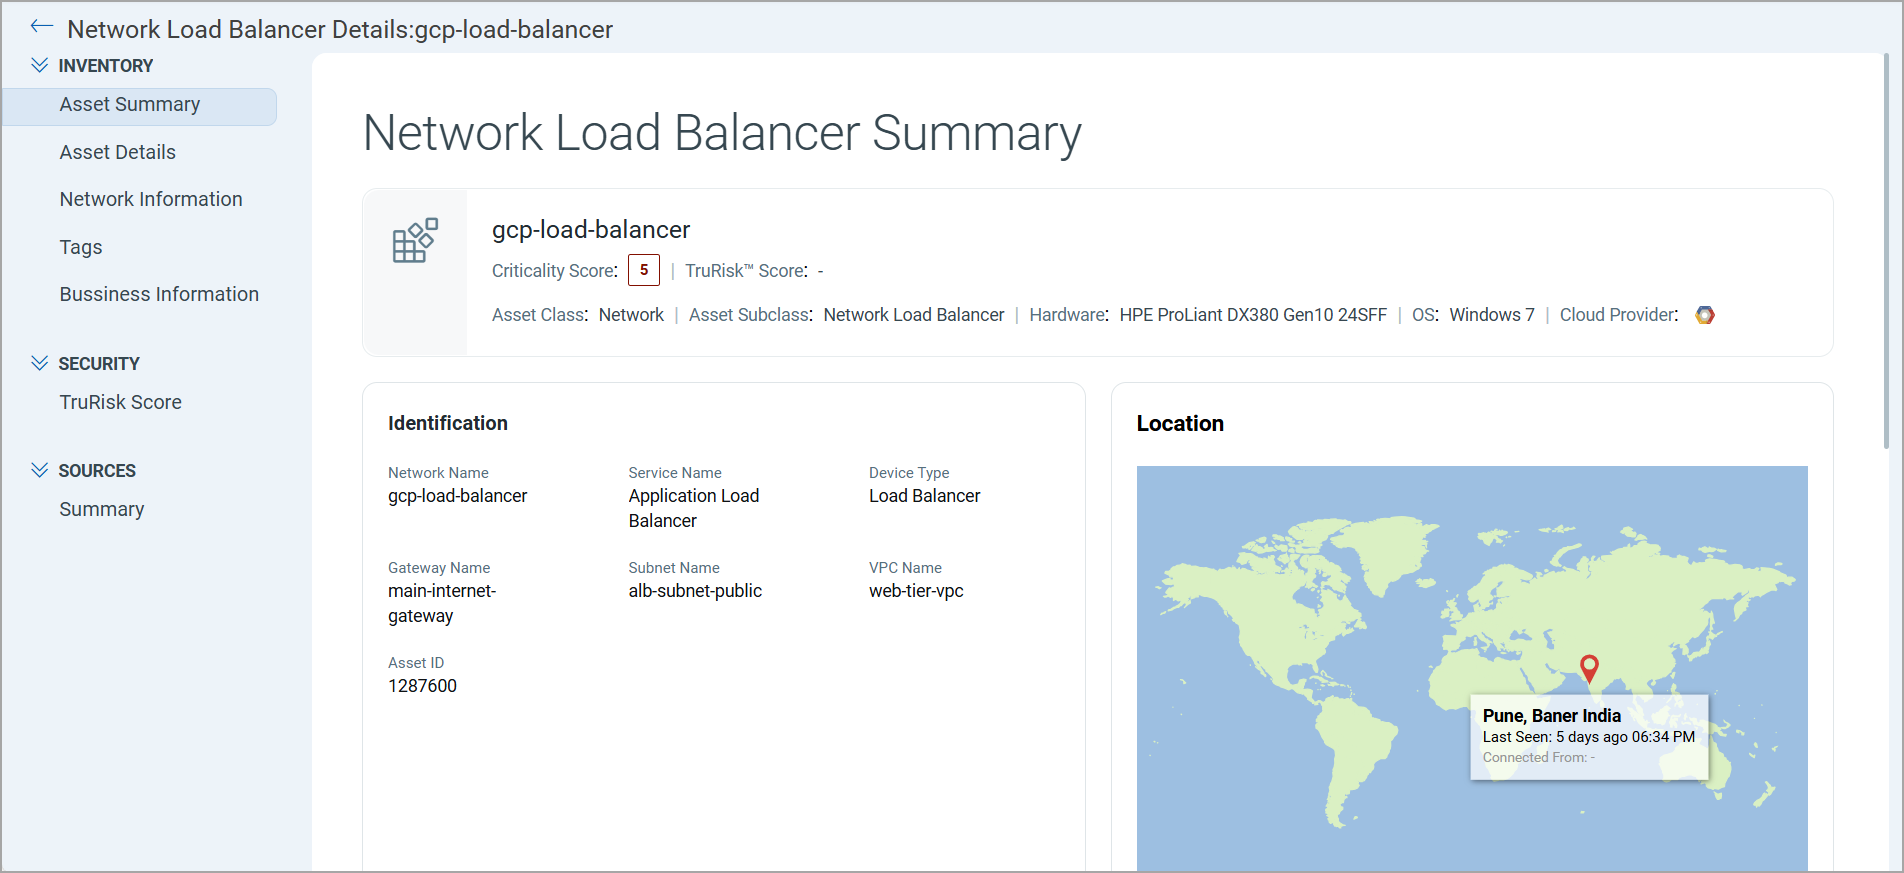Open the Sources Summary page

(102, 509)
